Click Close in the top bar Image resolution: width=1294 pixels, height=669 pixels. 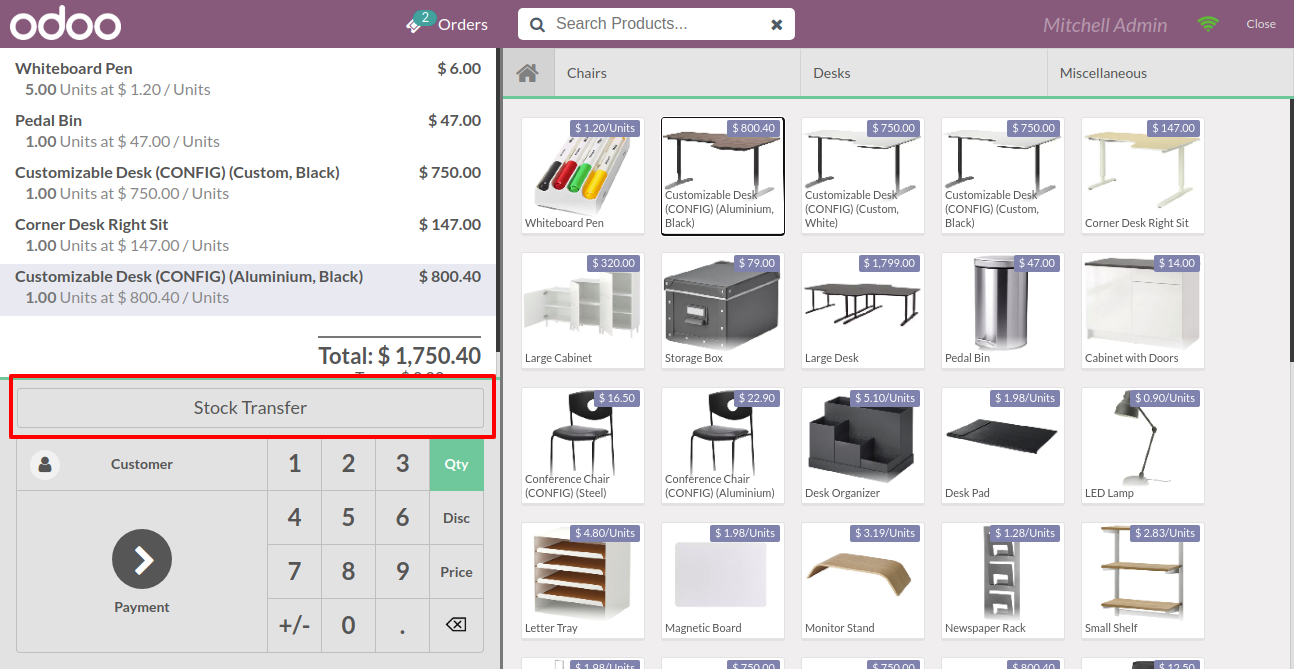pos(1261,24)
